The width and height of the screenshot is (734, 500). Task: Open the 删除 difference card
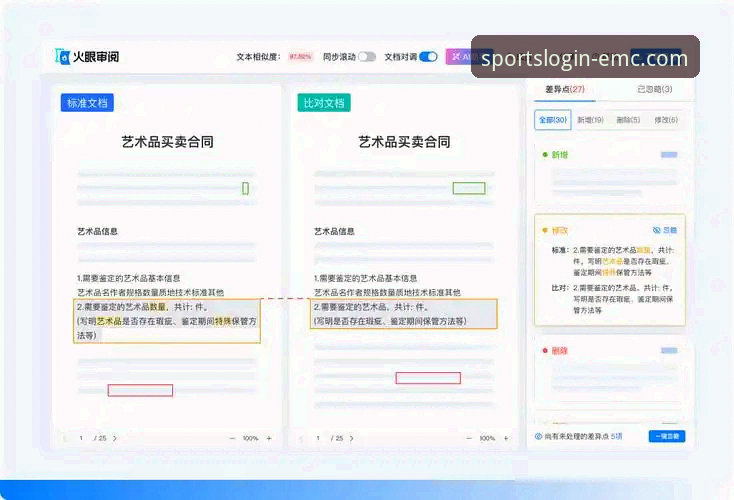tap(610, 369)
